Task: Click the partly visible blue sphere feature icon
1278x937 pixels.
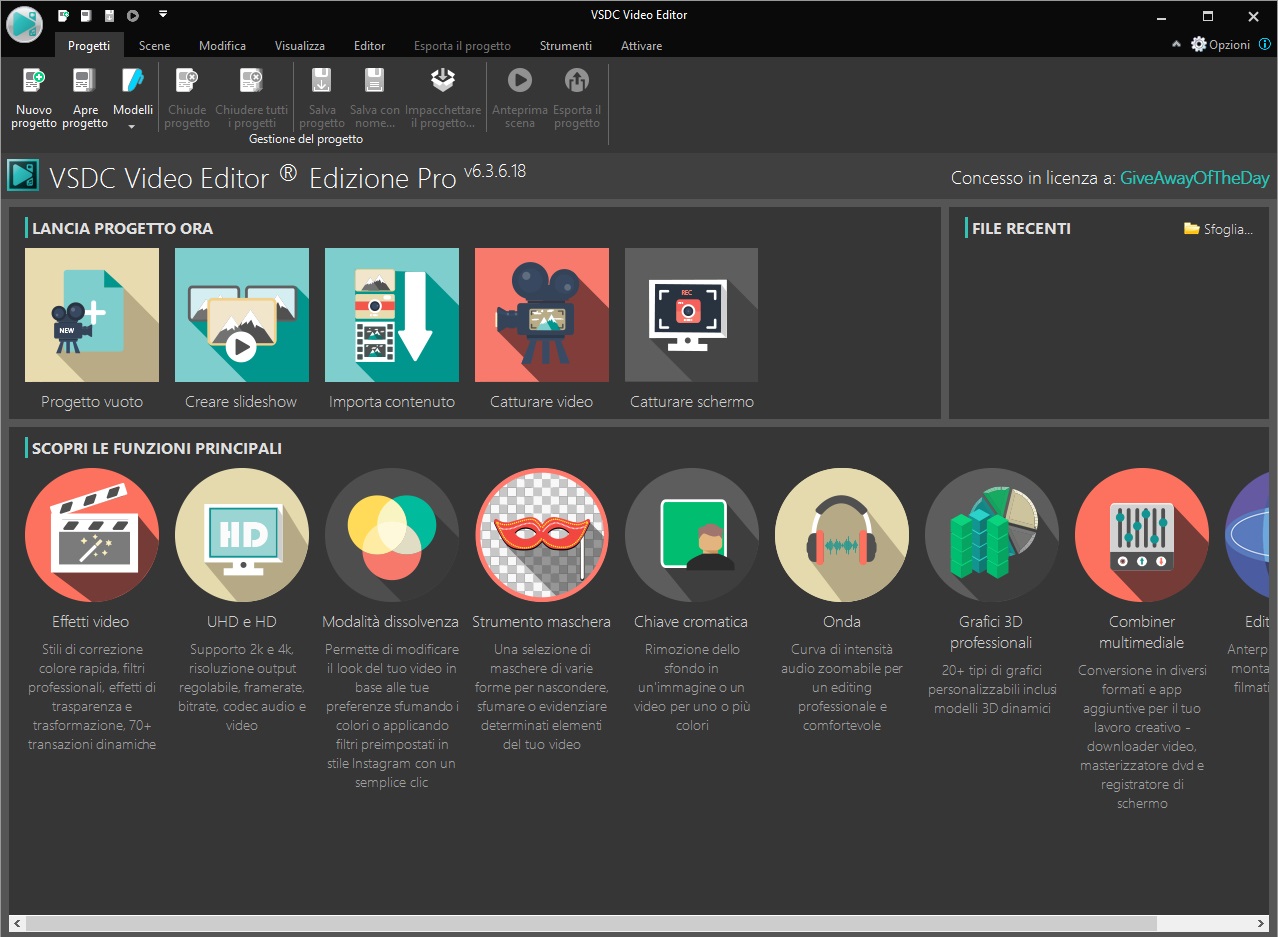Action: (1248, 535)
